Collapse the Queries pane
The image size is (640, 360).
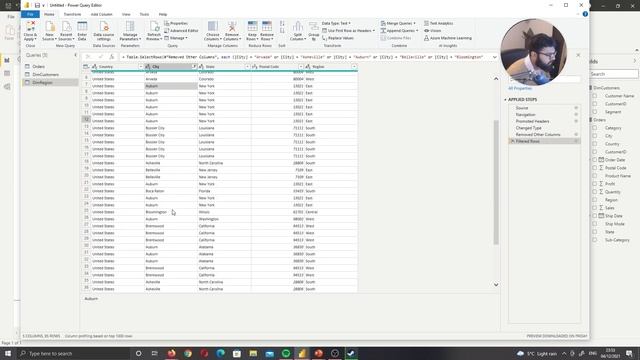tap(76, 55)
